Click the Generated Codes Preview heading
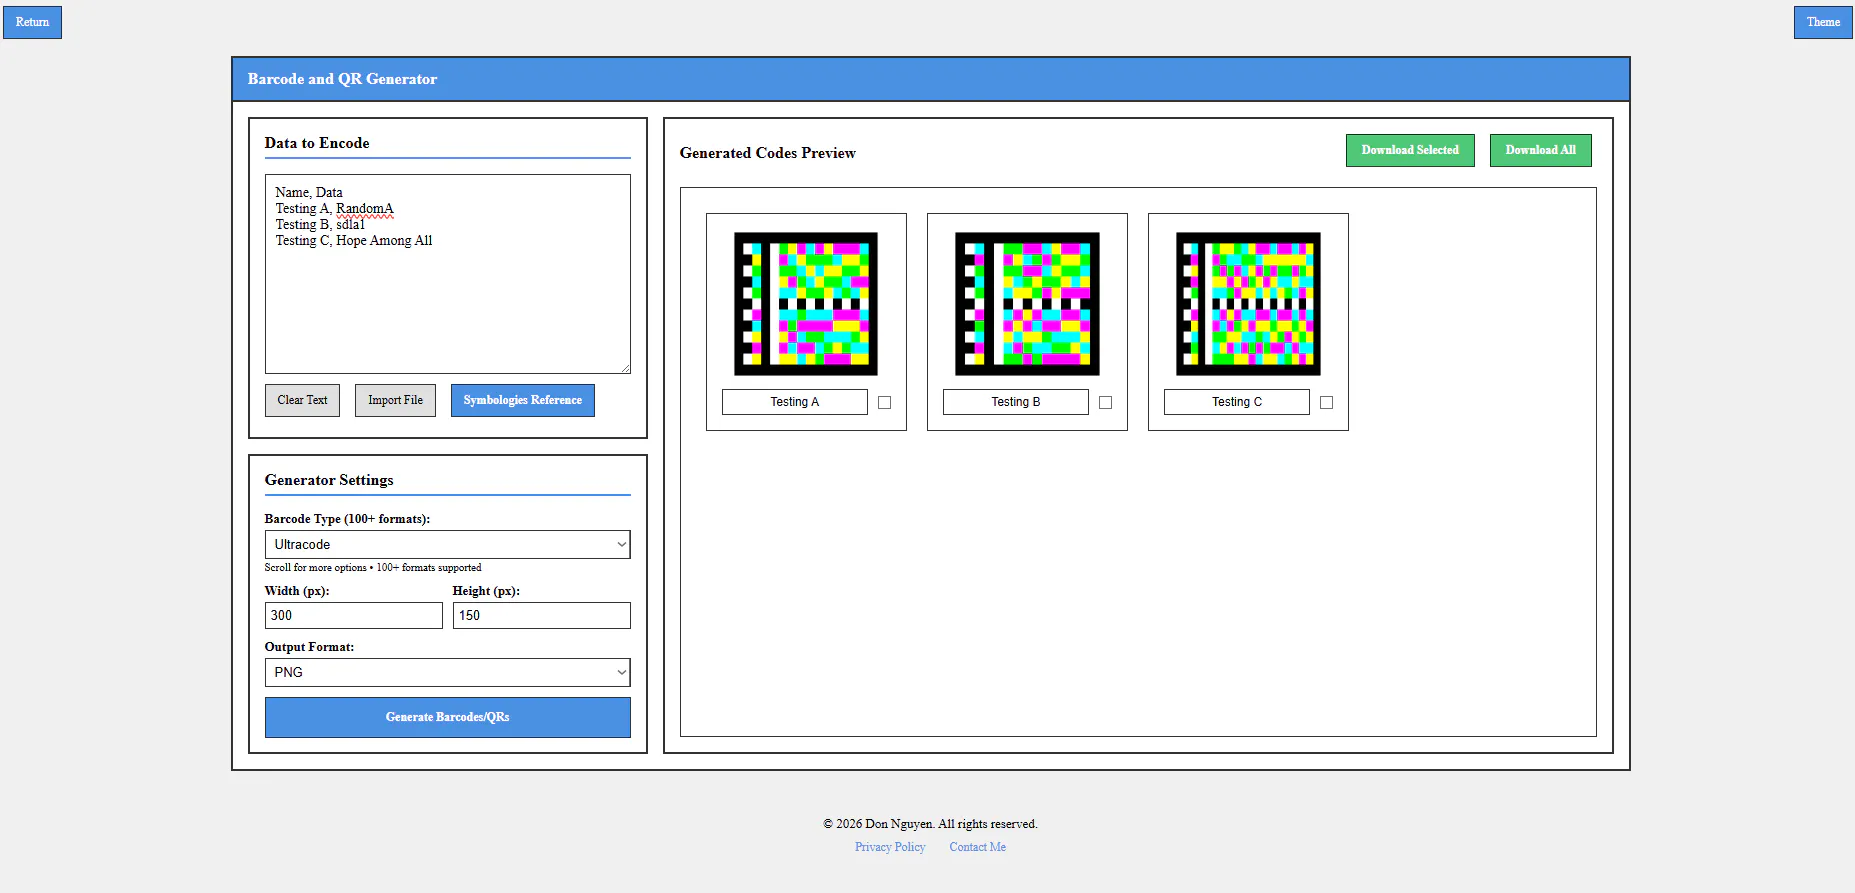Screen dimensions: 1855x893 767,153
